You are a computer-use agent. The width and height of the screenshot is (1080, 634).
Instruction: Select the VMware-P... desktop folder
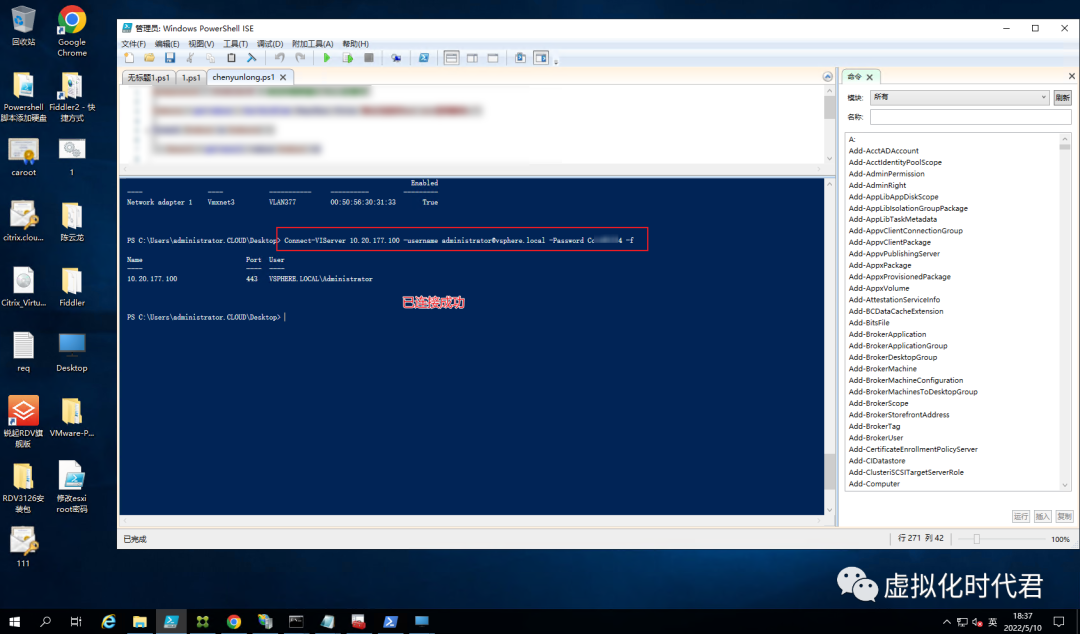[x=72, y=418]
